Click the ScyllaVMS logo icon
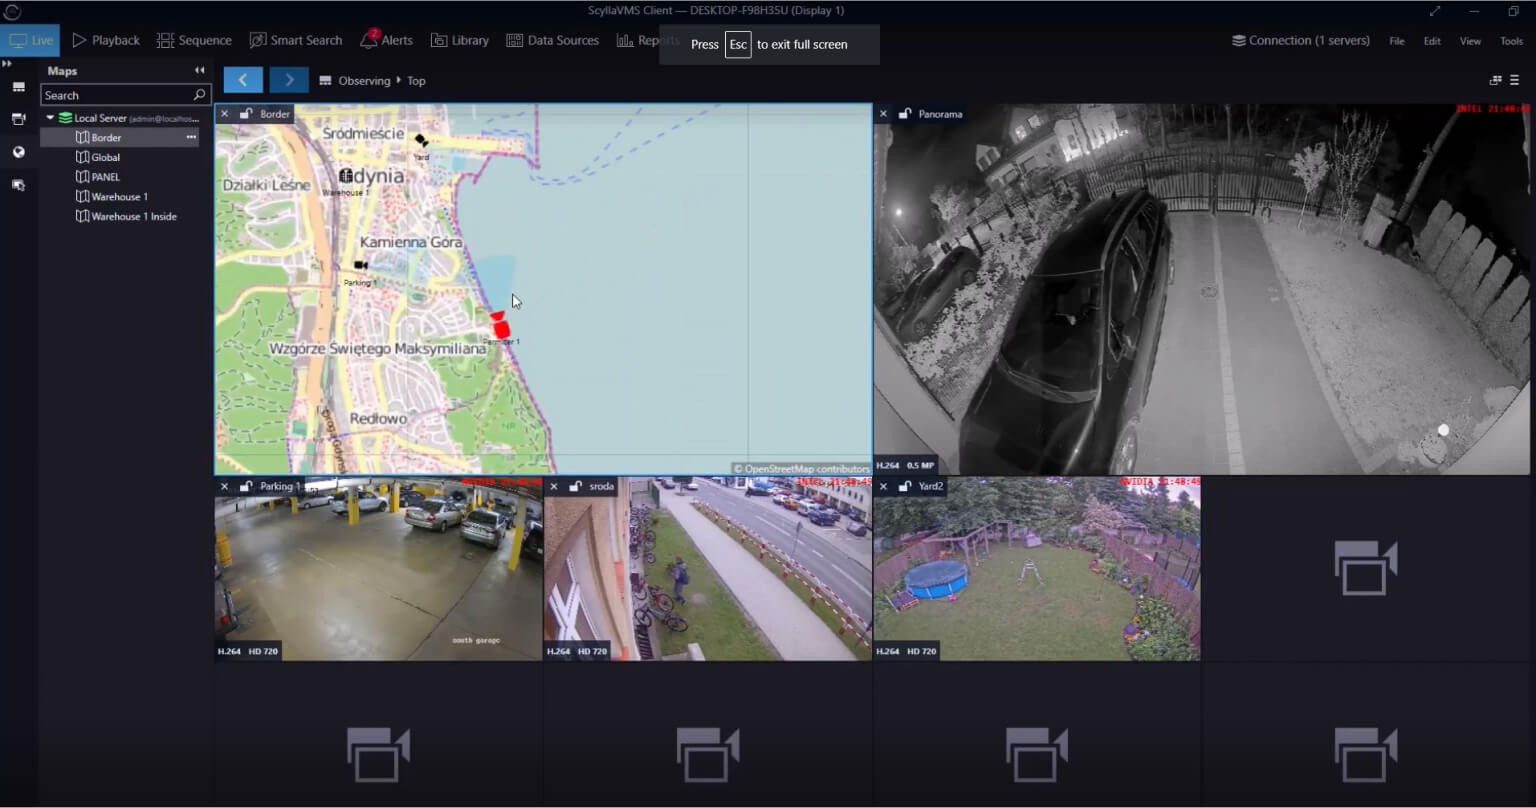The height and width of the screenshot is (808, 1536). [x=12, y=11]
